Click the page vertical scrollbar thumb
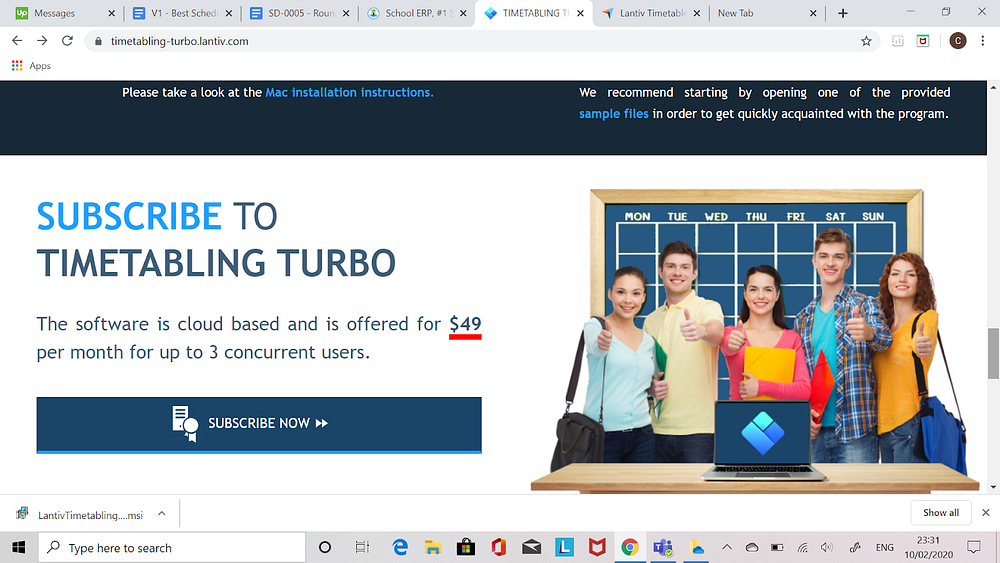The image size is (1000, 563). 993,354
